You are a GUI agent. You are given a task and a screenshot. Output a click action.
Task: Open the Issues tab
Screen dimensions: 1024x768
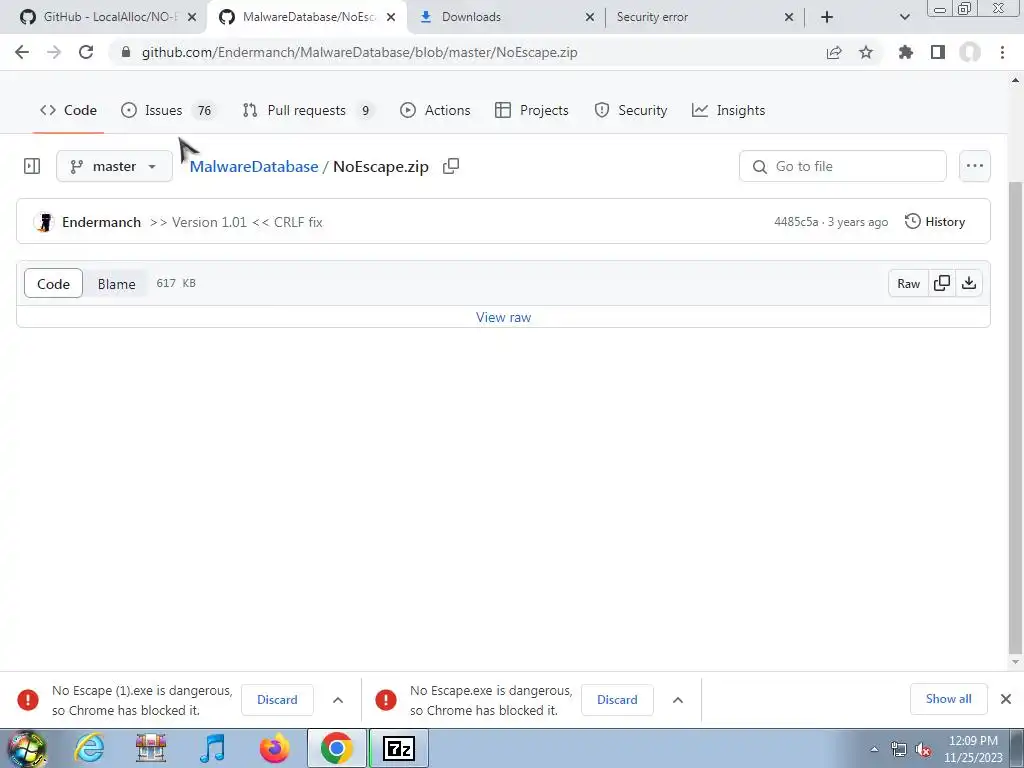[167, 110]
